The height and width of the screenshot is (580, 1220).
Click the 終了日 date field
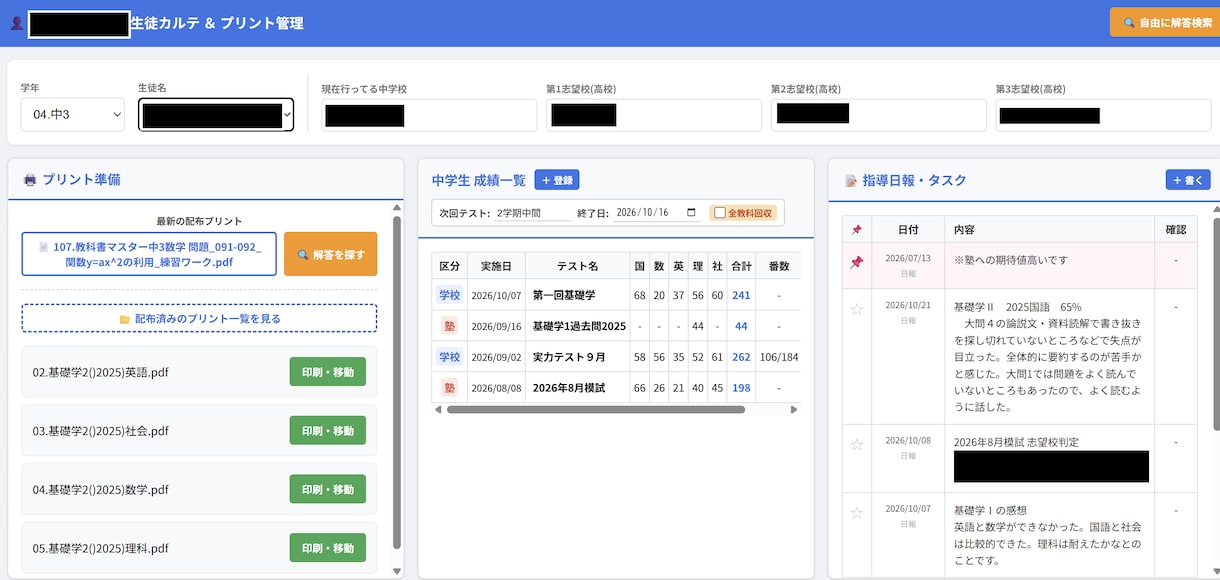(658, 213)
